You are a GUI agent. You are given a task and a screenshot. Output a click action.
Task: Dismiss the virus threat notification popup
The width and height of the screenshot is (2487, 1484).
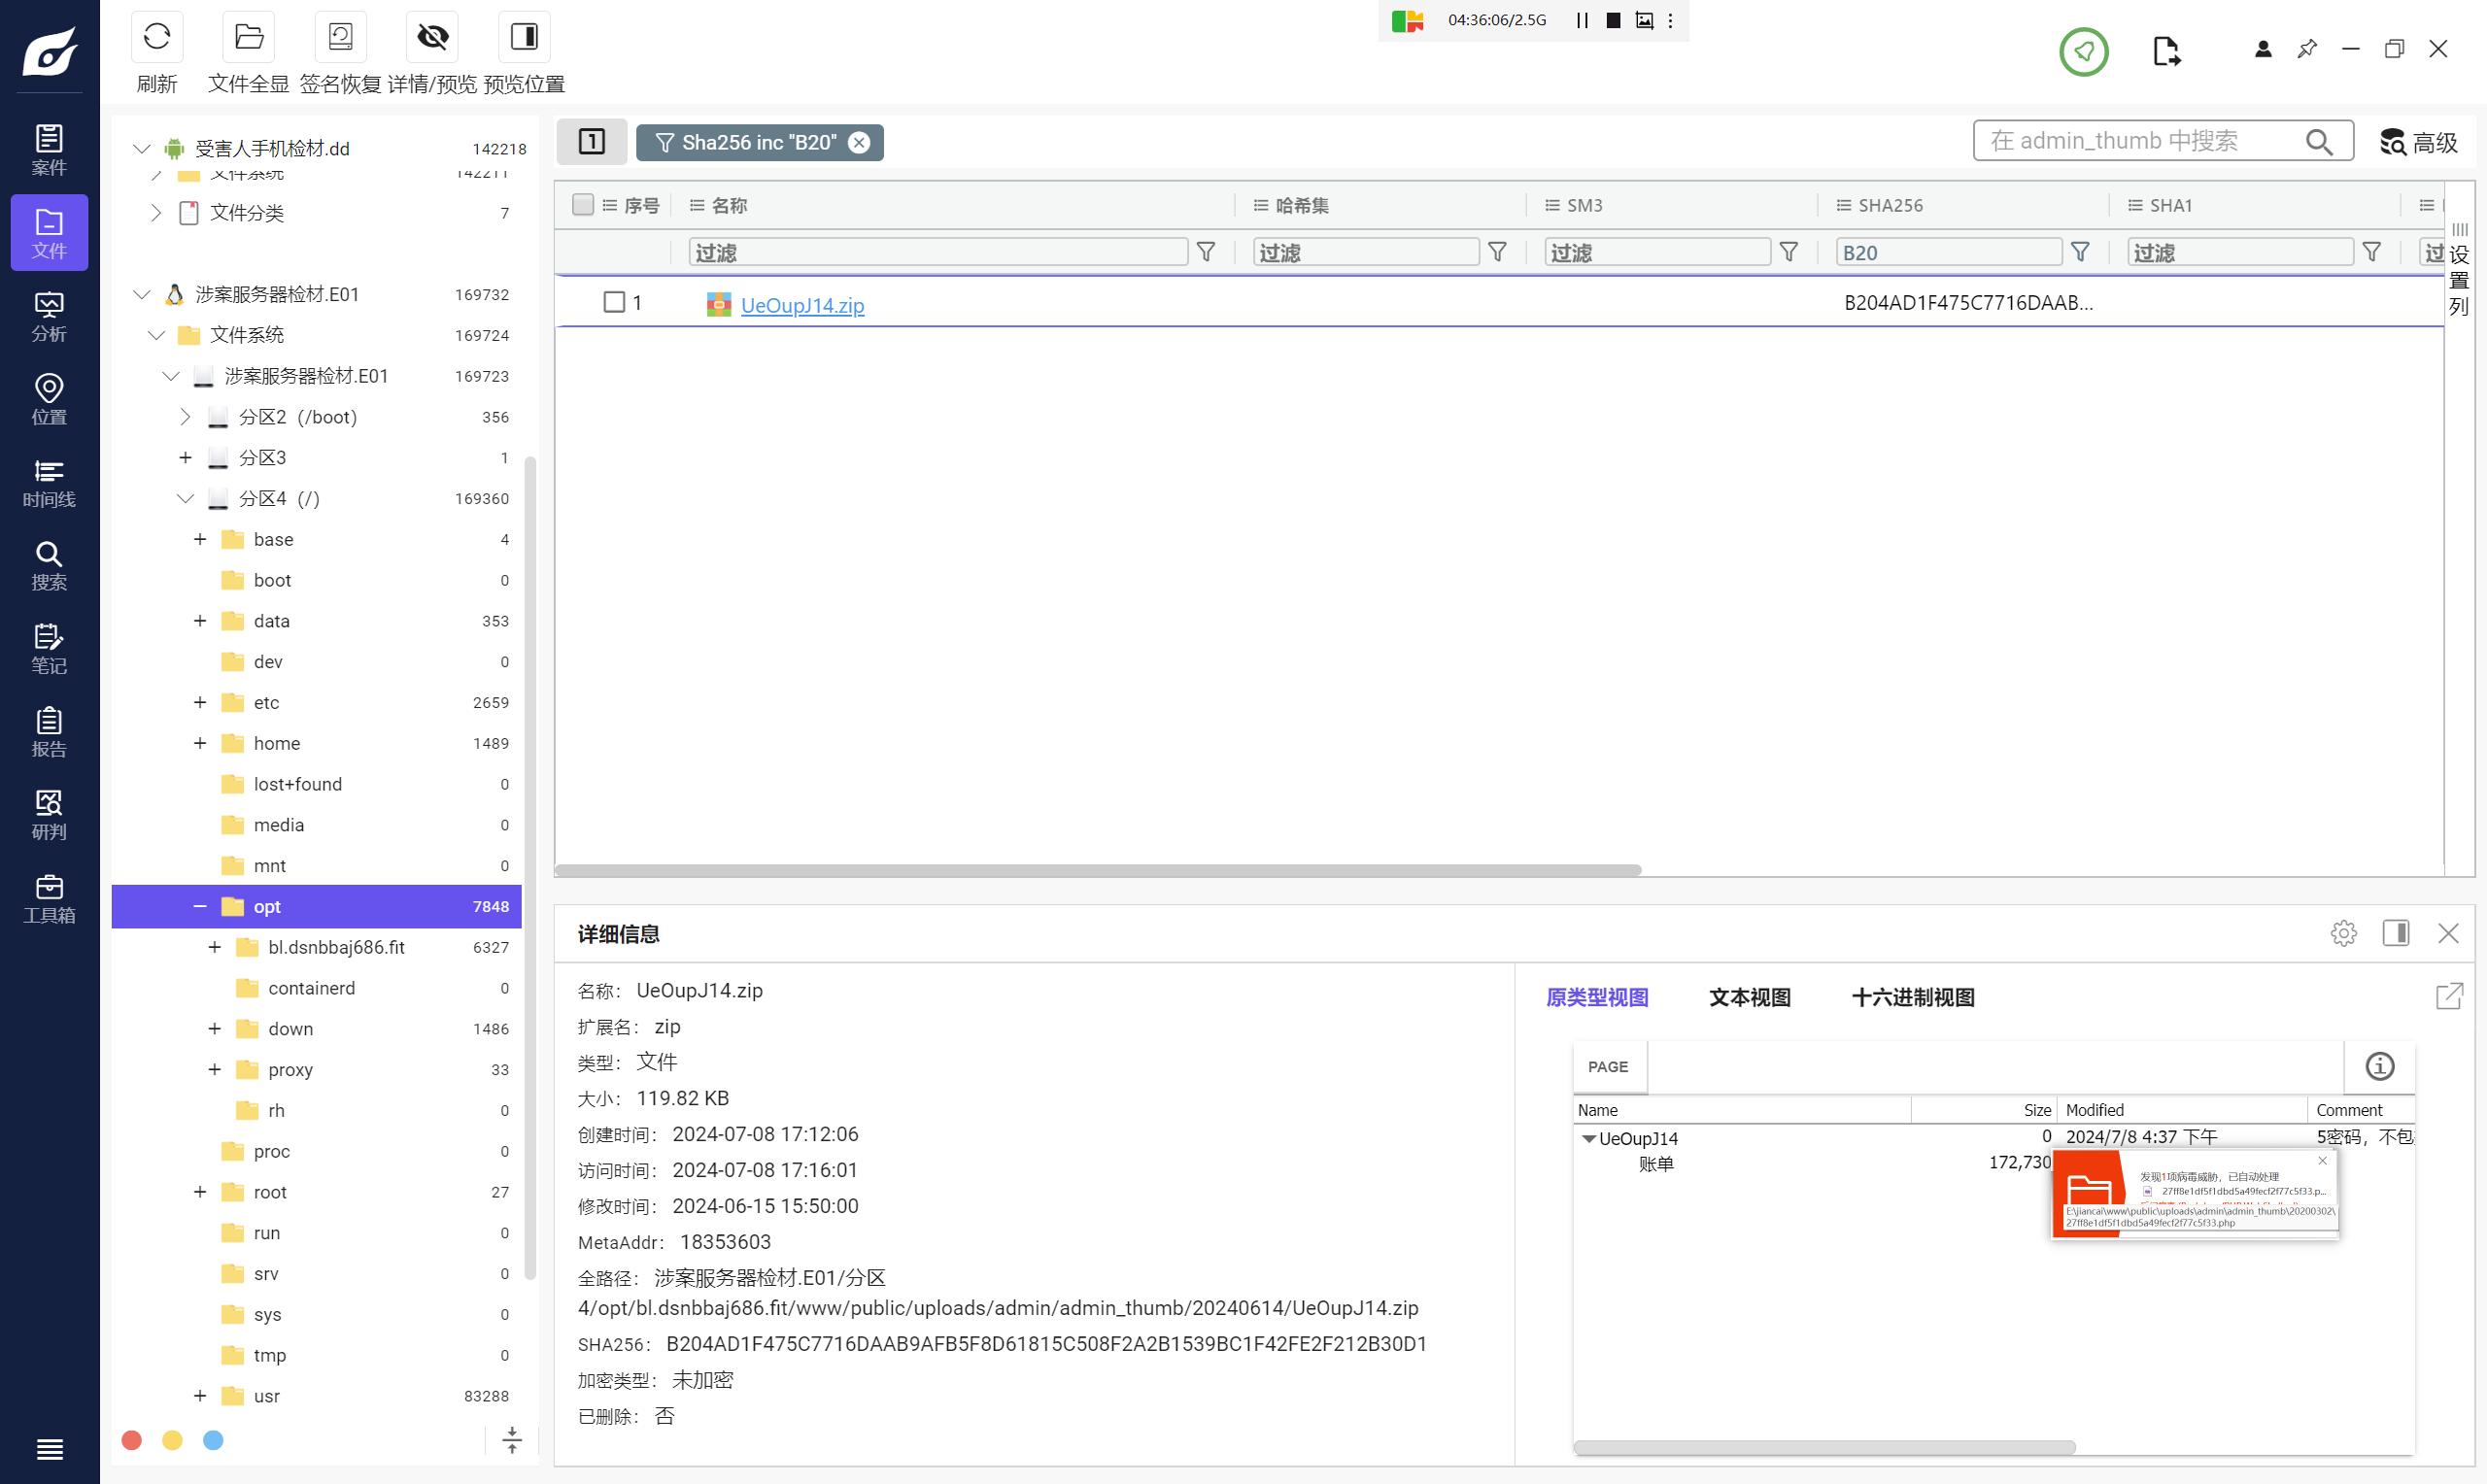pyautogui.click(x=2322, y=1160)
